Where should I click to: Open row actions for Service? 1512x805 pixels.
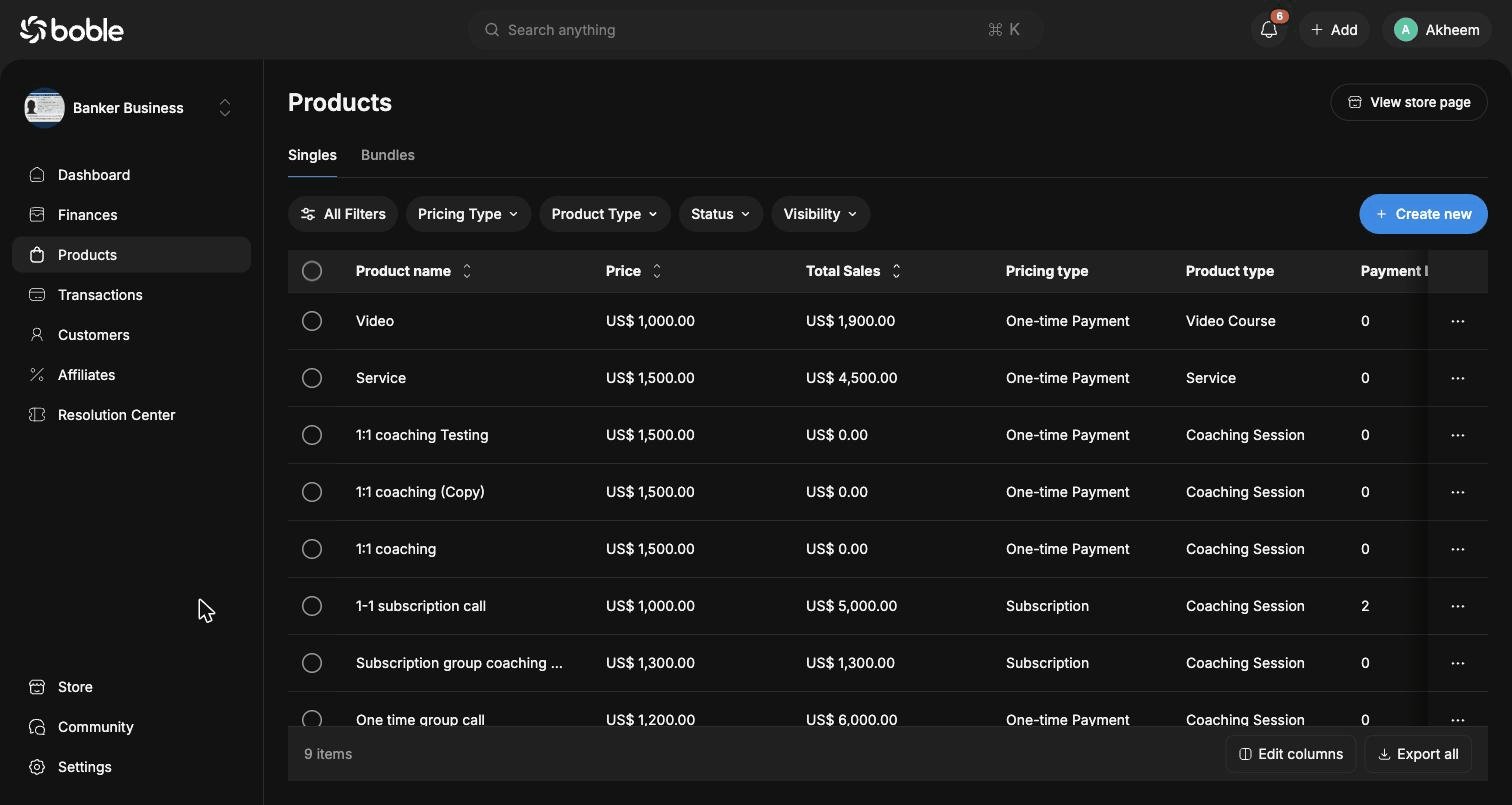tap(1457, 378)
